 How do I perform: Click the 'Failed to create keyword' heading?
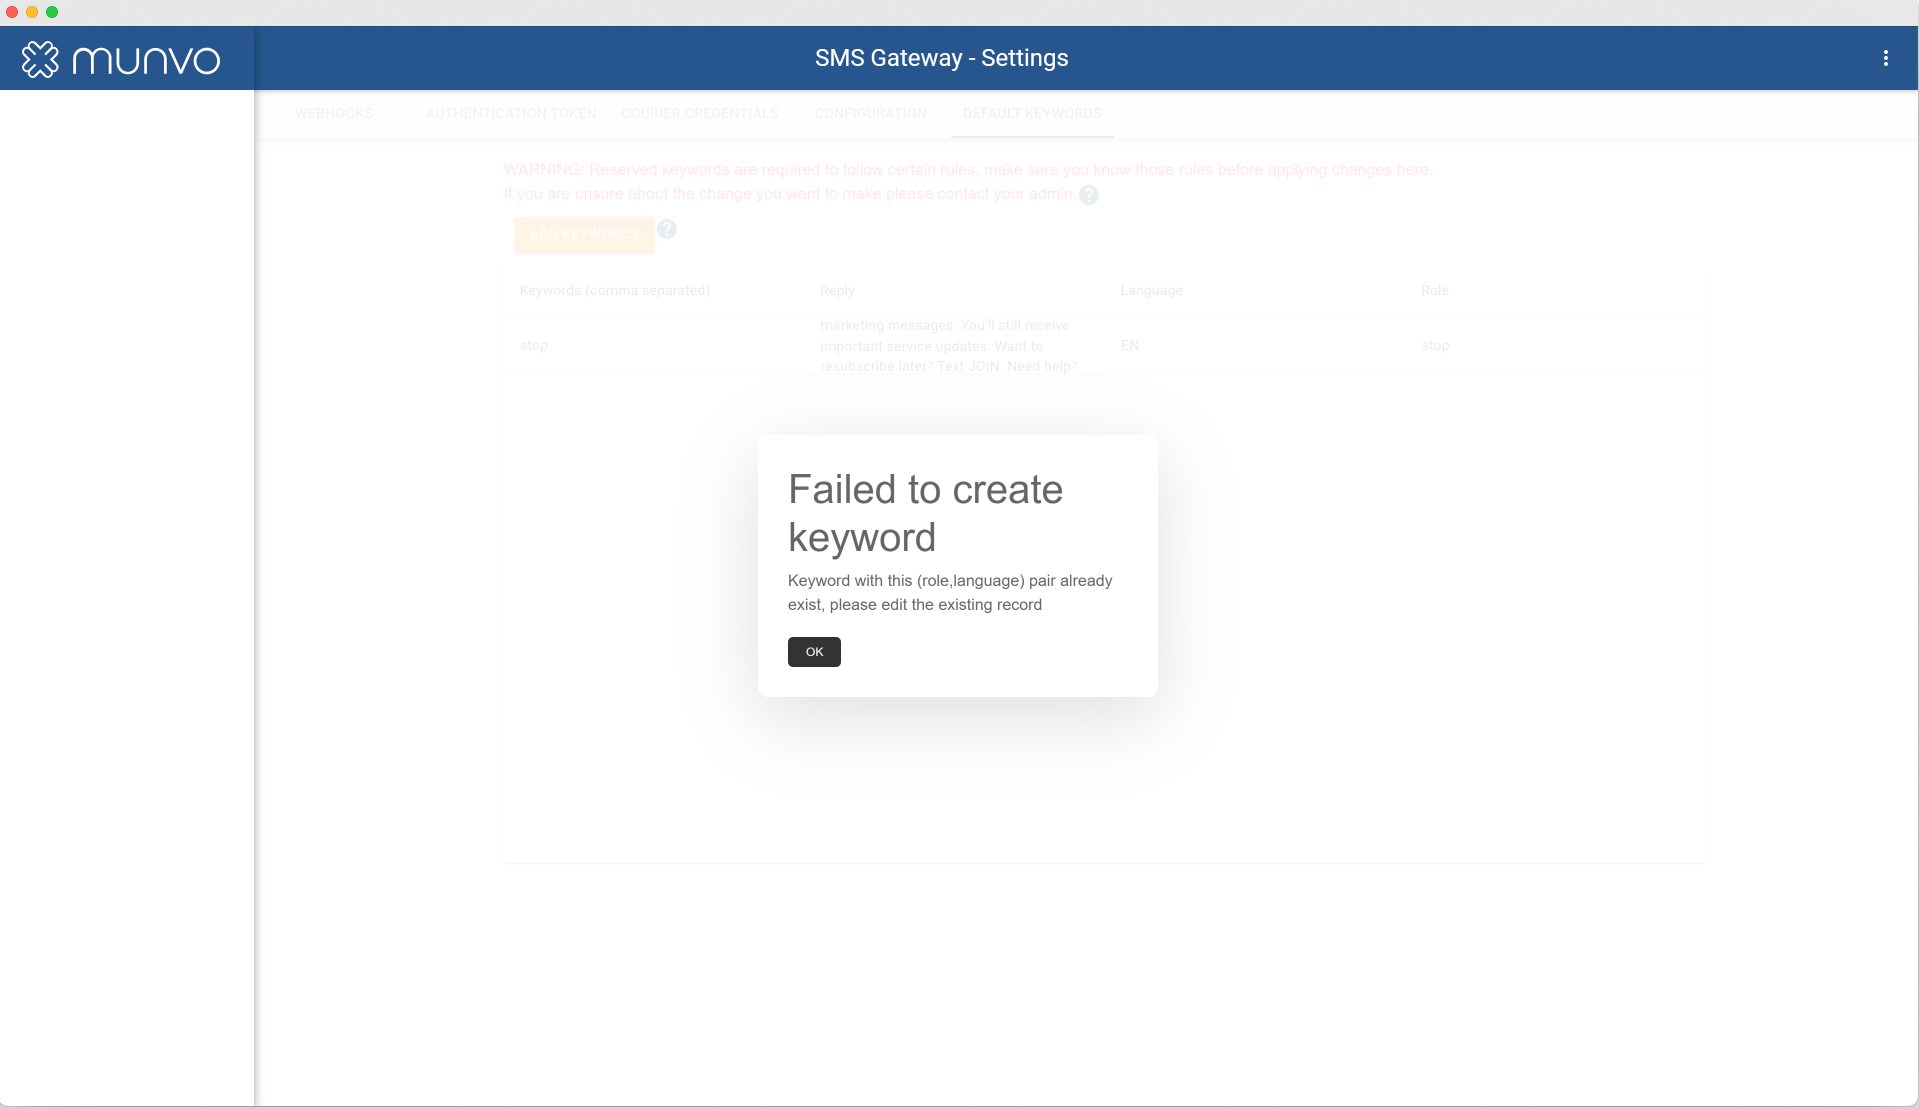pyautogui.click(x=925, y=513)
